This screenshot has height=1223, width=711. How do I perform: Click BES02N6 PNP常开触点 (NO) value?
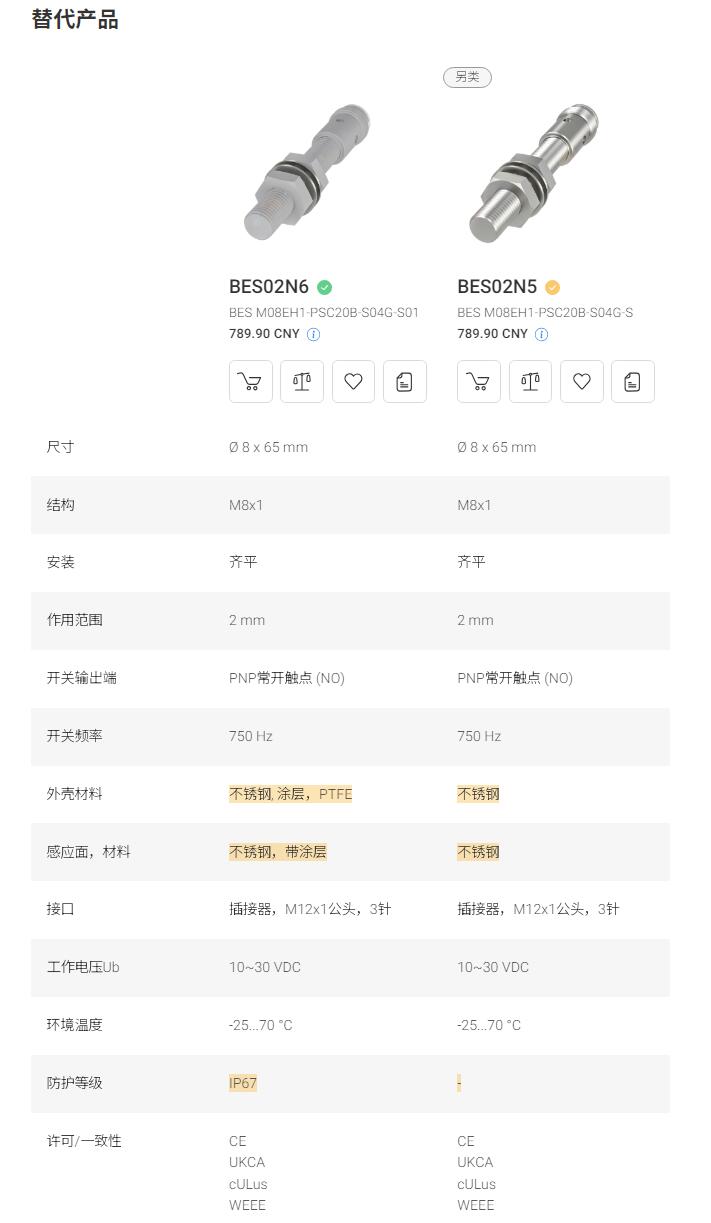point(287,678)
